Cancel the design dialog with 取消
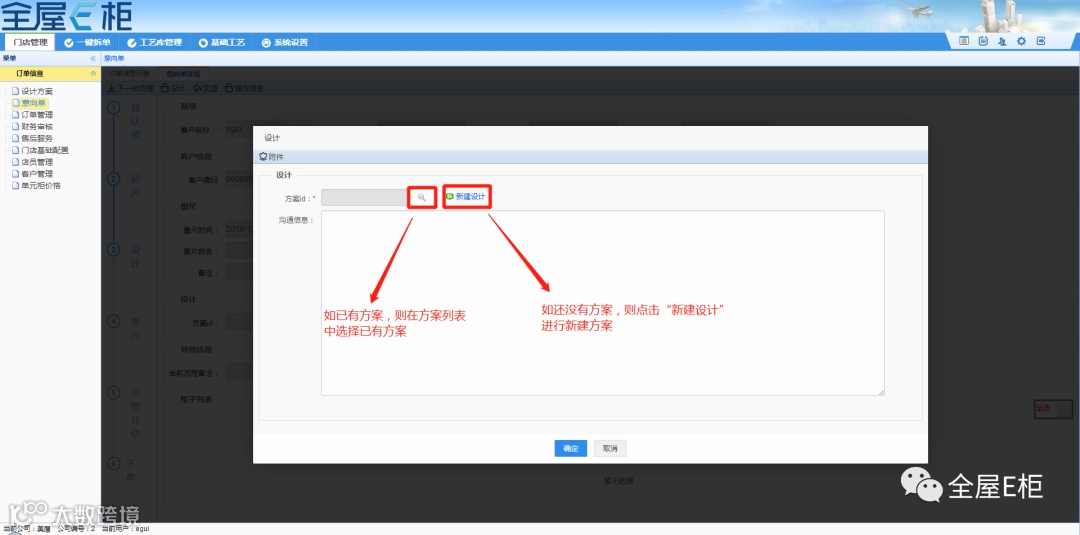Image resolution: width=1080 pixels, height=535 pixels. pos(610,448)
